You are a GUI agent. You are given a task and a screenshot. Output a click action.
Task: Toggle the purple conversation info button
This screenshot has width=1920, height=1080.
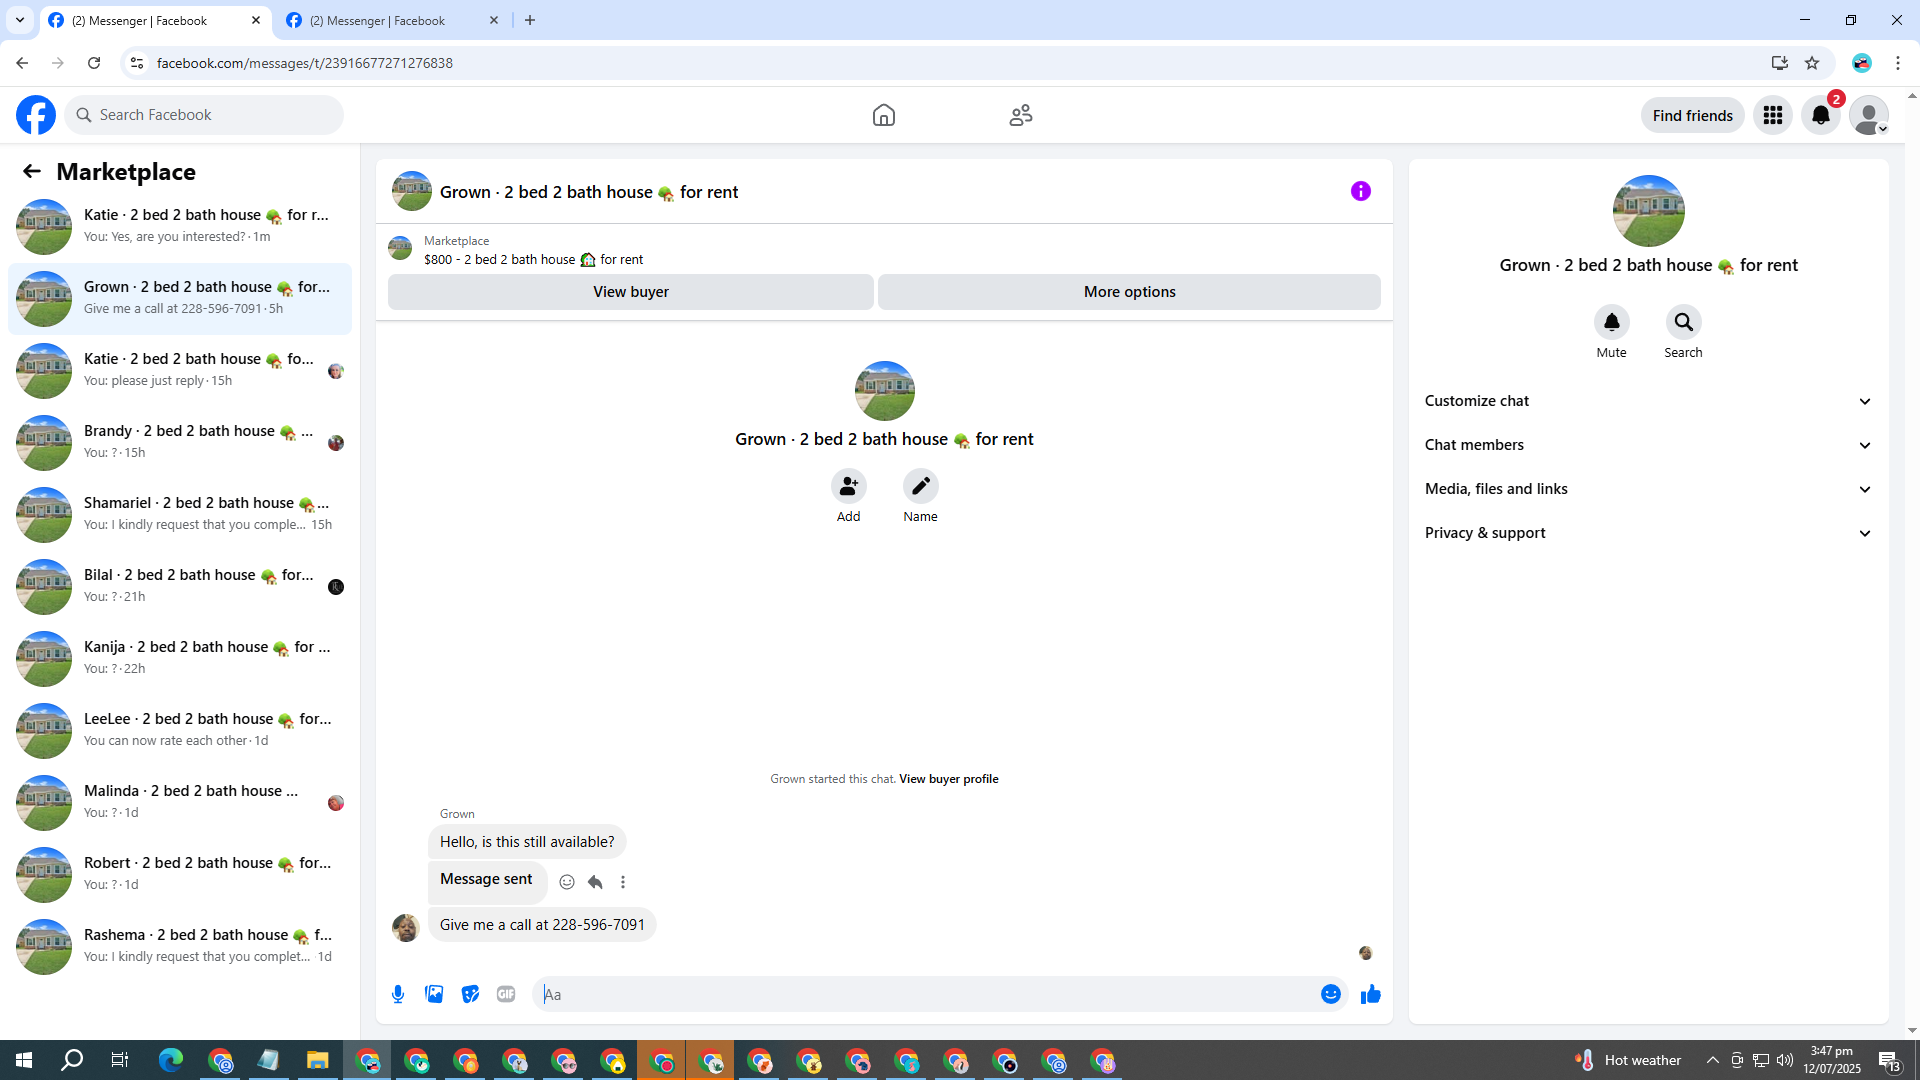[1360, 191]
